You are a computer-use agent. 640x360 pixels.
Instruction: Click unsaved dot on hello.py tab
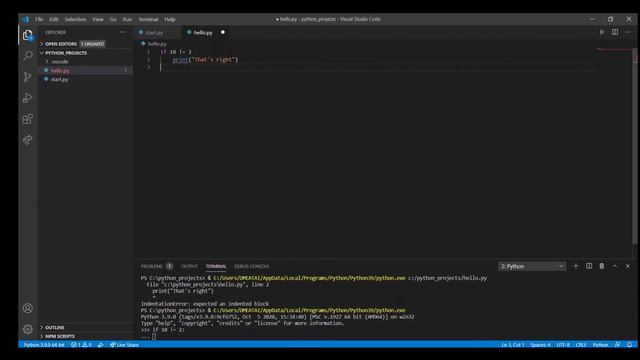tap(223, 32)
